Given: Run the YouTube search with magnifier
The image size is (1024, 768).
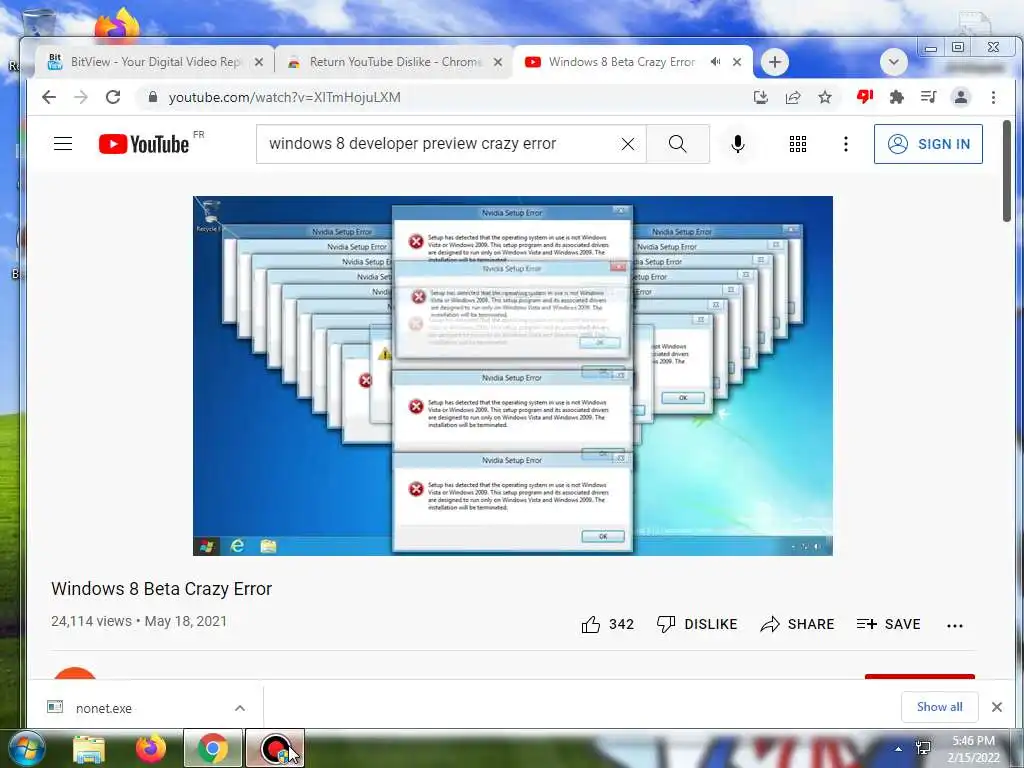Looking at the screenshot, I should pyautogui.click(x=678, y=144).
